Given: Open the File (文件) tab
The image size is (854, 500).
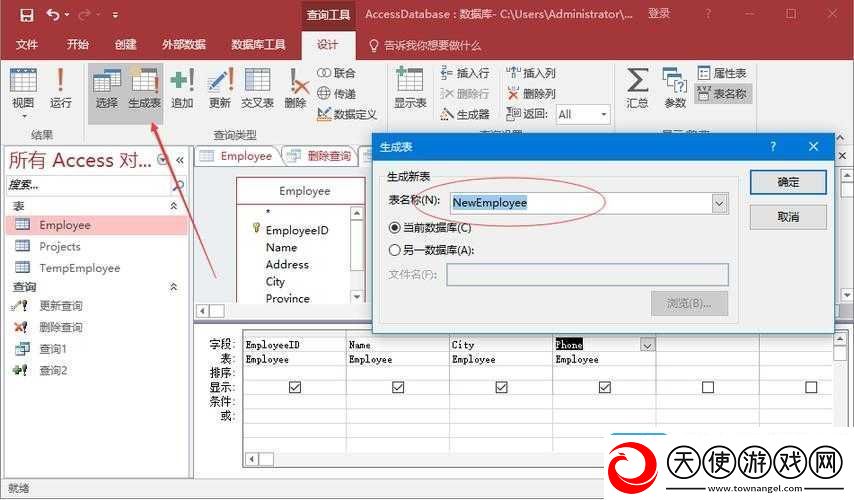Looking at the screenshot, I should [27, 45].
